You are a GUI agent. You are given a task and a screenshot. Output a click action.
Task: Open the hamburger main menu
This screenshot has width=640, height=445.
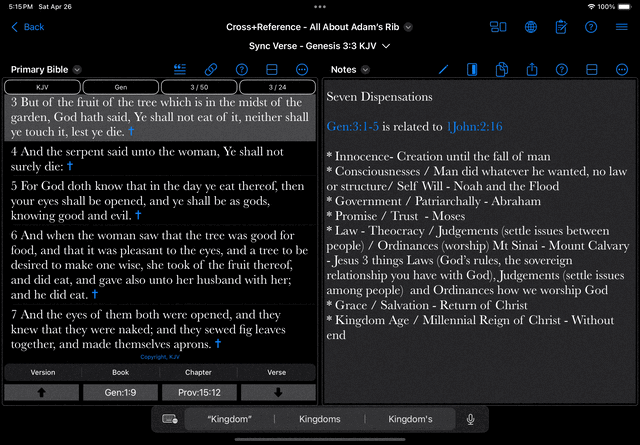622,27
